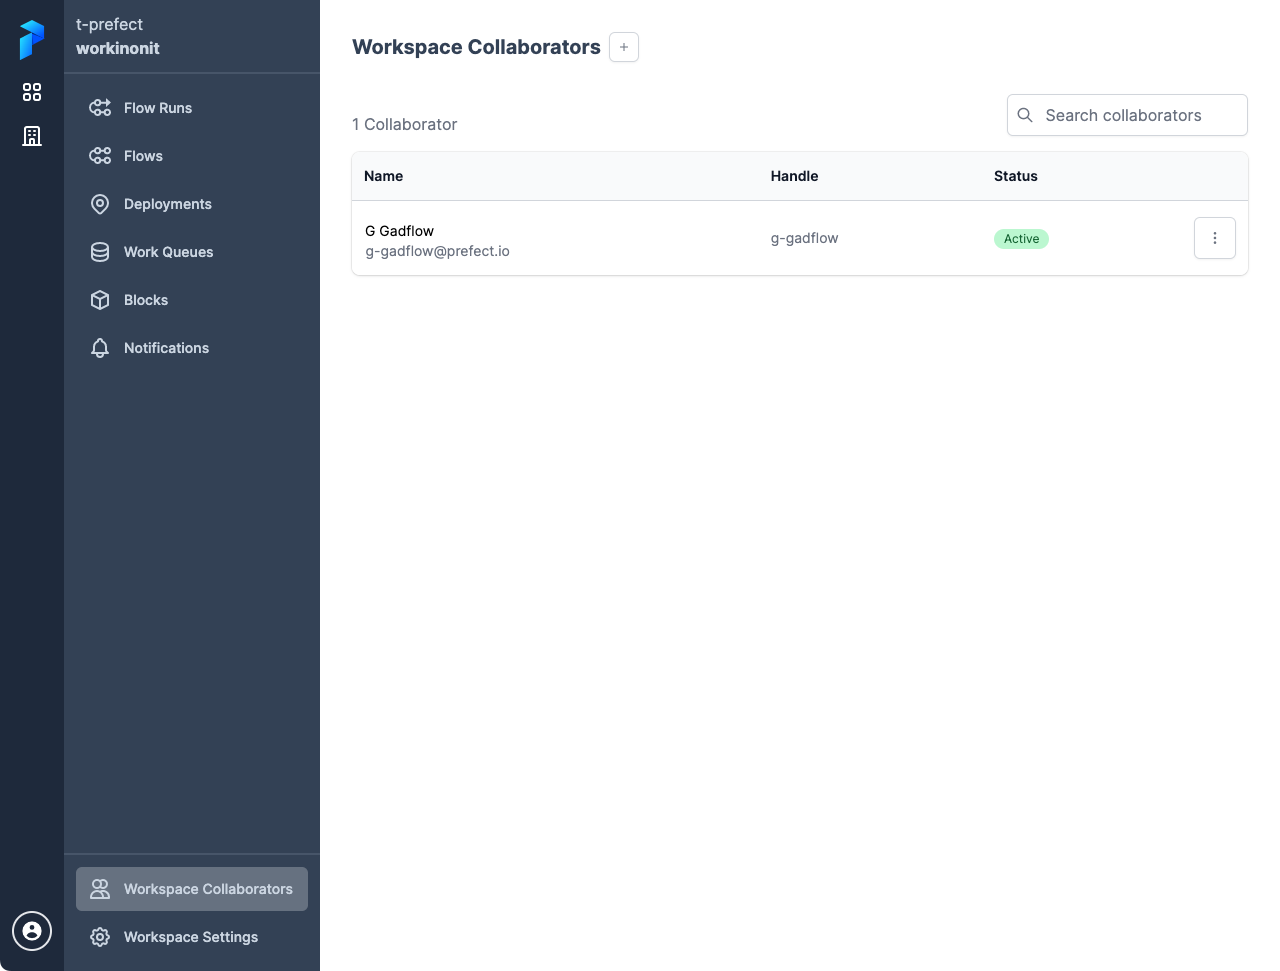1280x971 pixels.
Task: Click the Work Queues database icon
Action: 100,252
